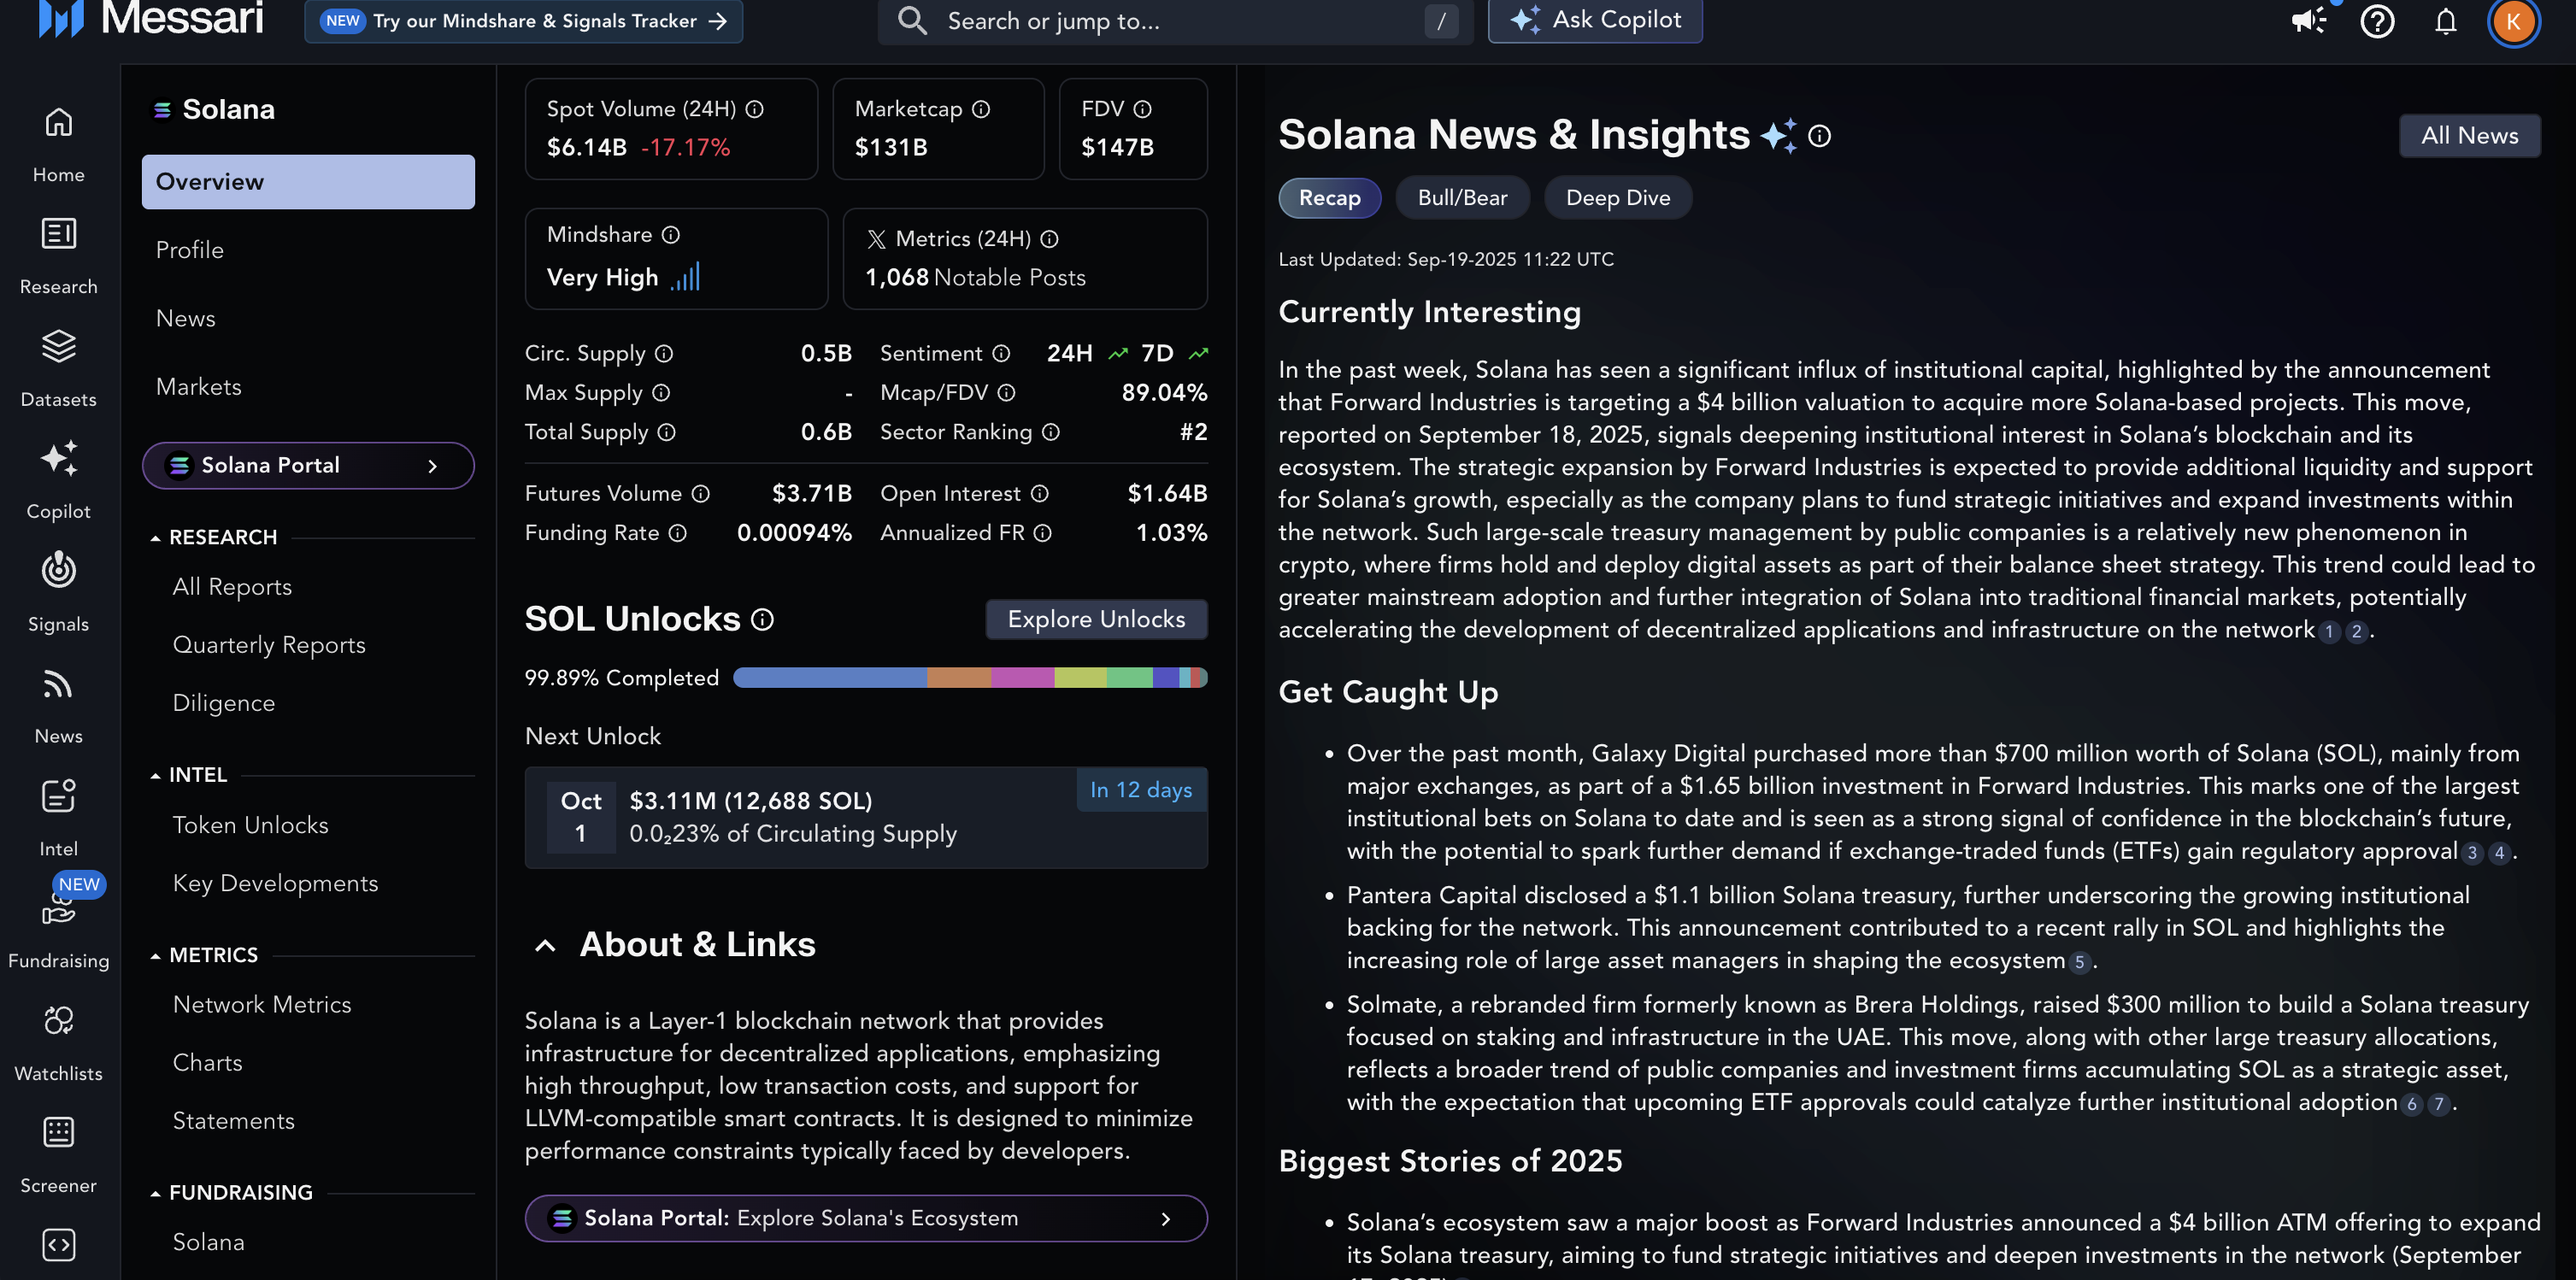Click the Oct 1 next unlock card
2576x1280 pixels.
[866, 818]
